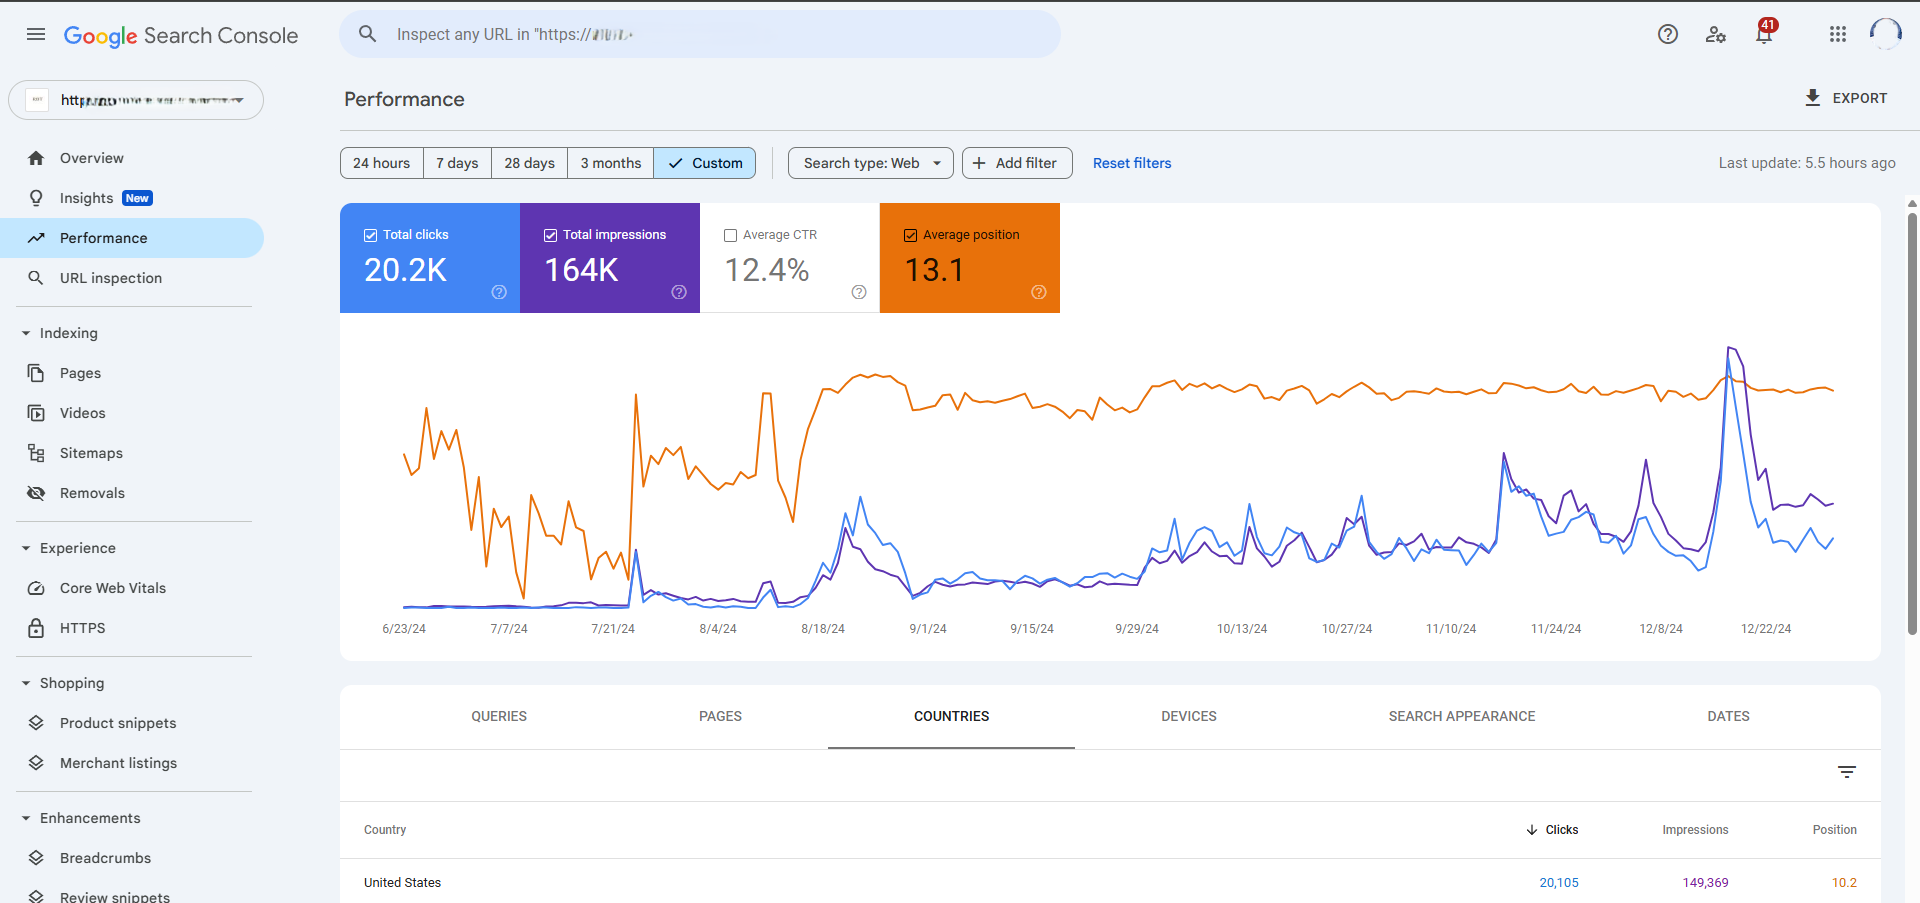Click the table filter rows icon

pos(1846,772)
